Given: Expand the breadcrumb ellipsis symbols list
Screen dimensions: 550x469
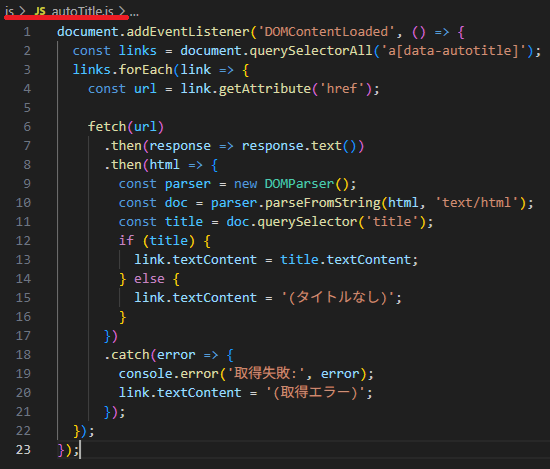Looking at the screenshot, I should click(134, 13).
